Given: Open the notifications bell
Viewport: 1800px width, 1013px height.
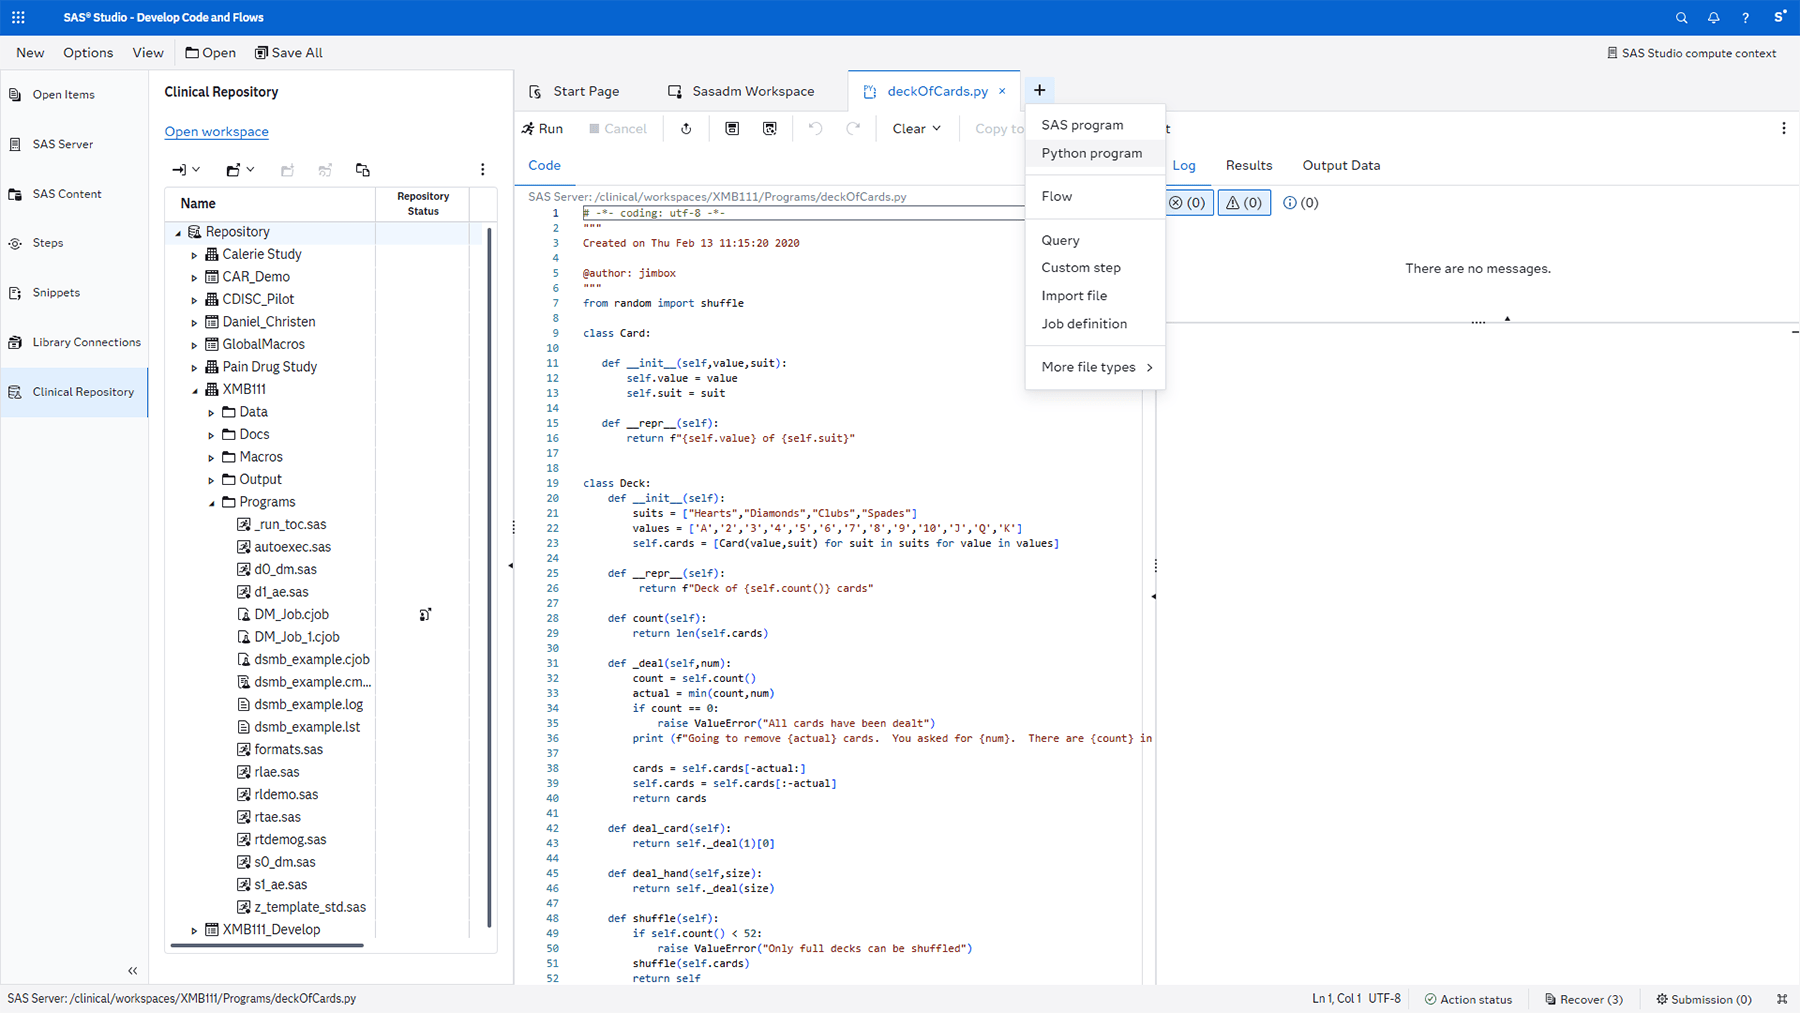Looking at the screenshot, I should [x=1713, y=17].
